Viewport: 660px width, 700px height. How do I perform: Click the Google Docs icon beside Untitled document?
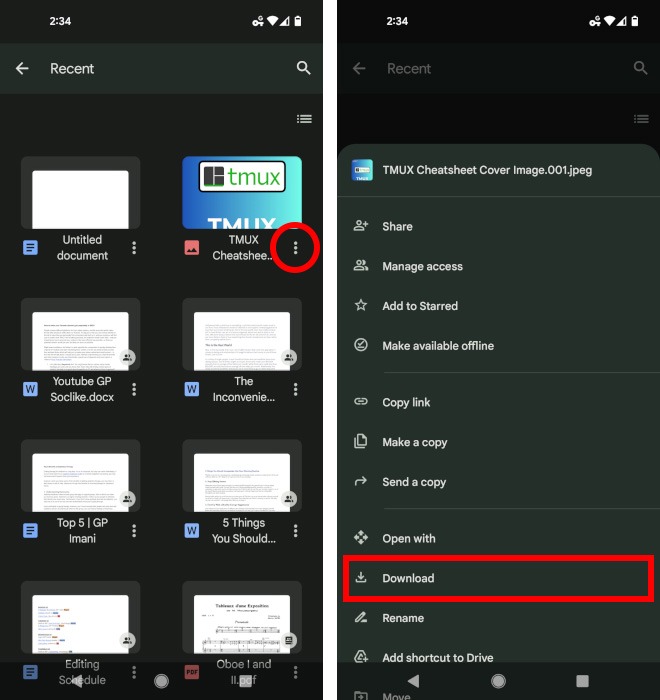(30, 247)
